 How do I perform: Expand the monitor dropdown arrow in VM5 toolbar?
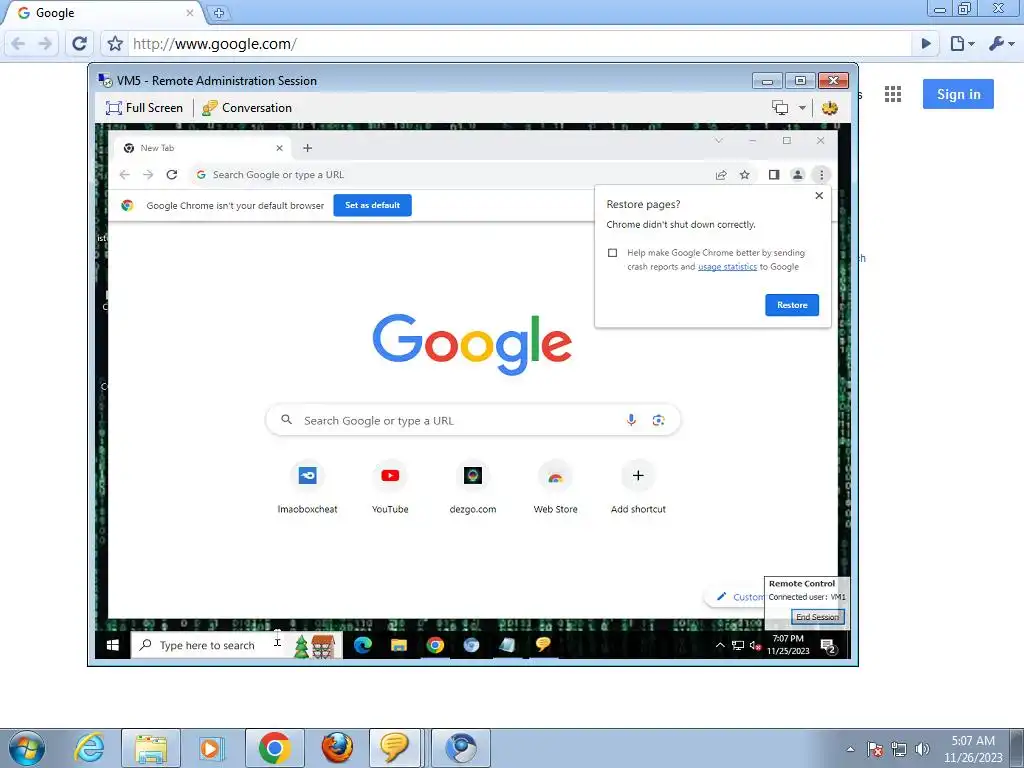tap(802, 108)
